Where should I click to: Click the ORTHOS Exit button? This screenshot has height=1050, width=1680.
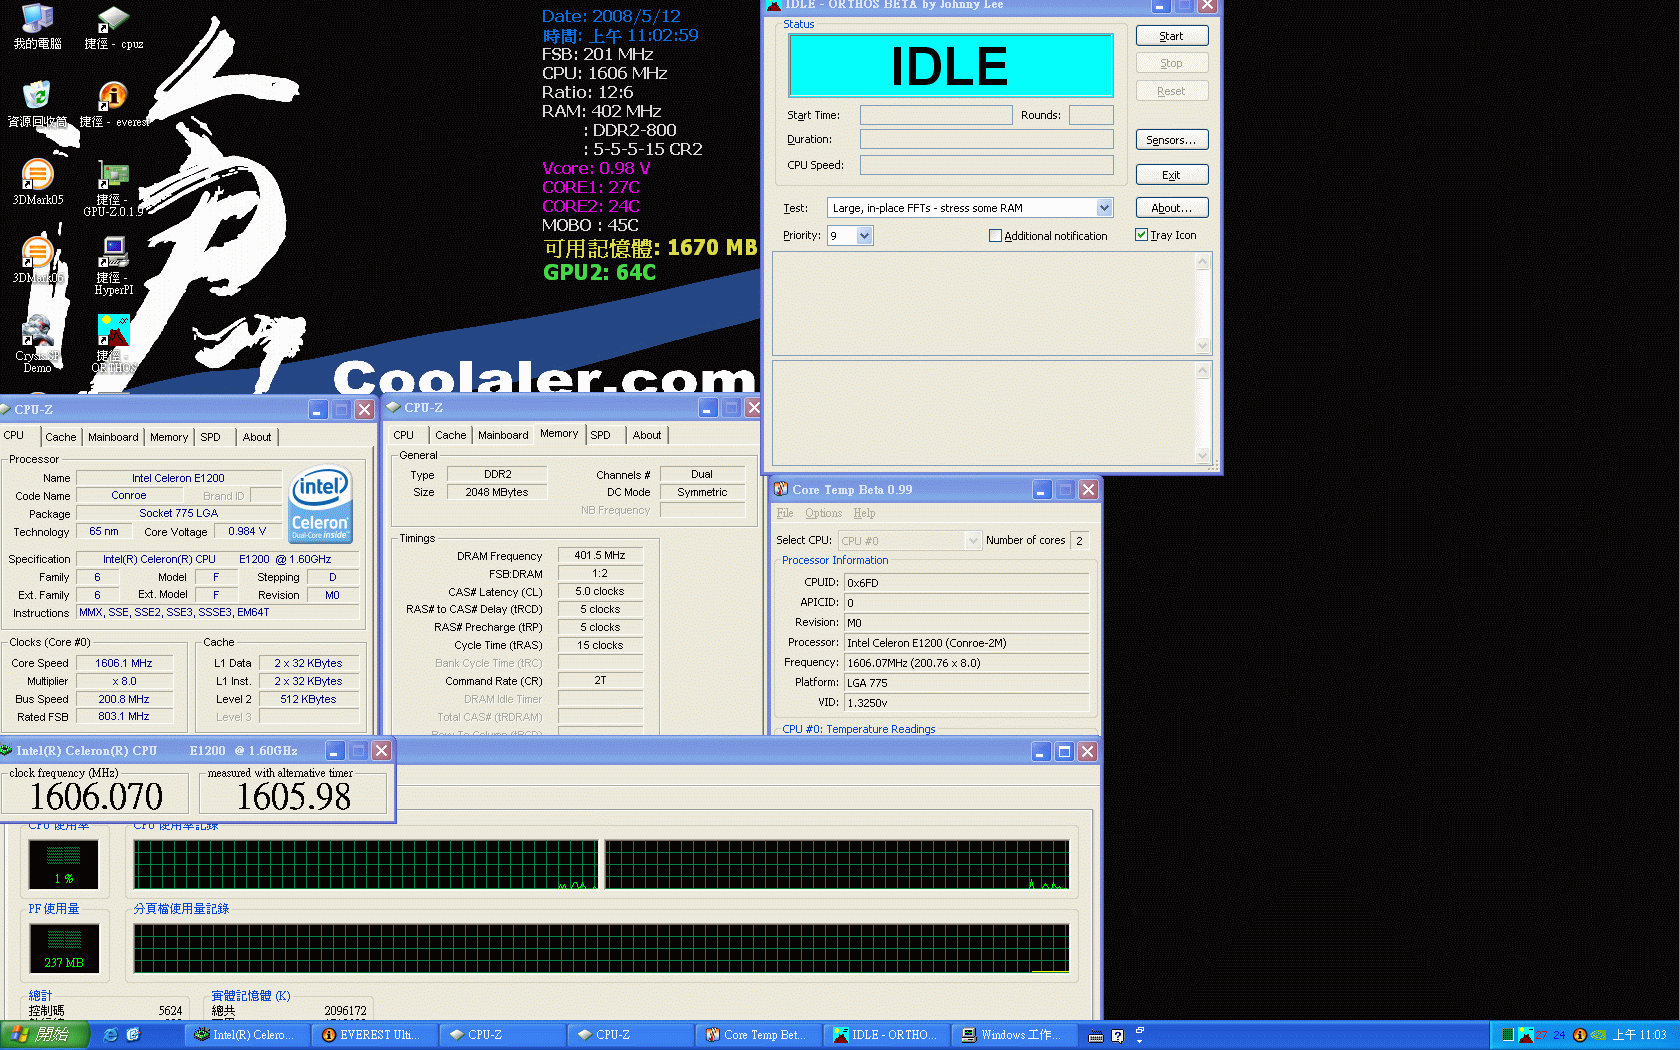pos(1172,175)
